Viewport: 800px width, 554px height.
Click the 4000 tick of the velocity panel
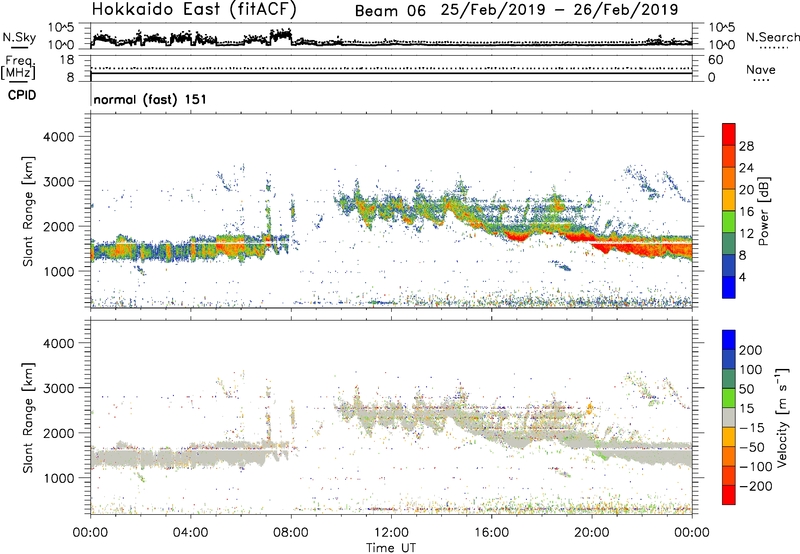pos(59,343)
